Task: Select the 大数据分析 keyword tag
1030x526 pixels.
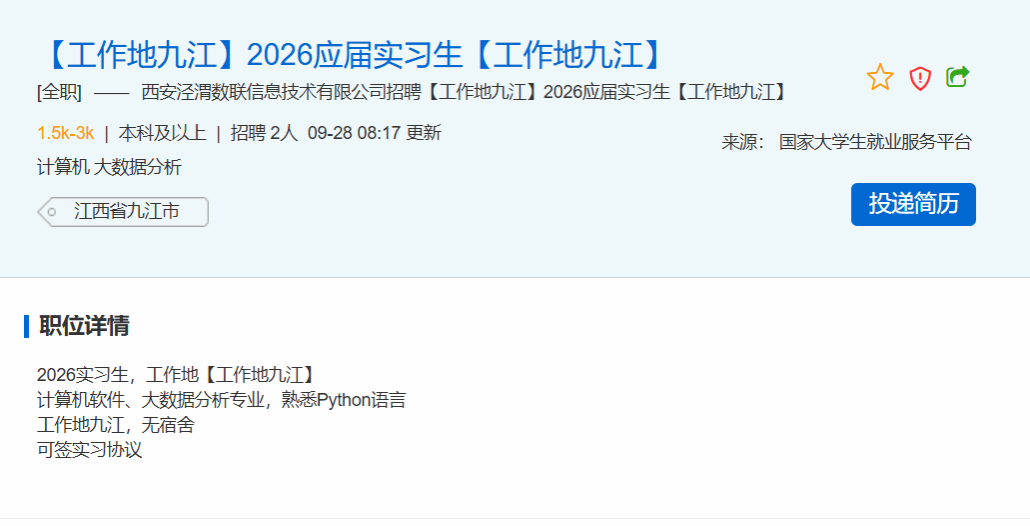Action: pos(137,167)
